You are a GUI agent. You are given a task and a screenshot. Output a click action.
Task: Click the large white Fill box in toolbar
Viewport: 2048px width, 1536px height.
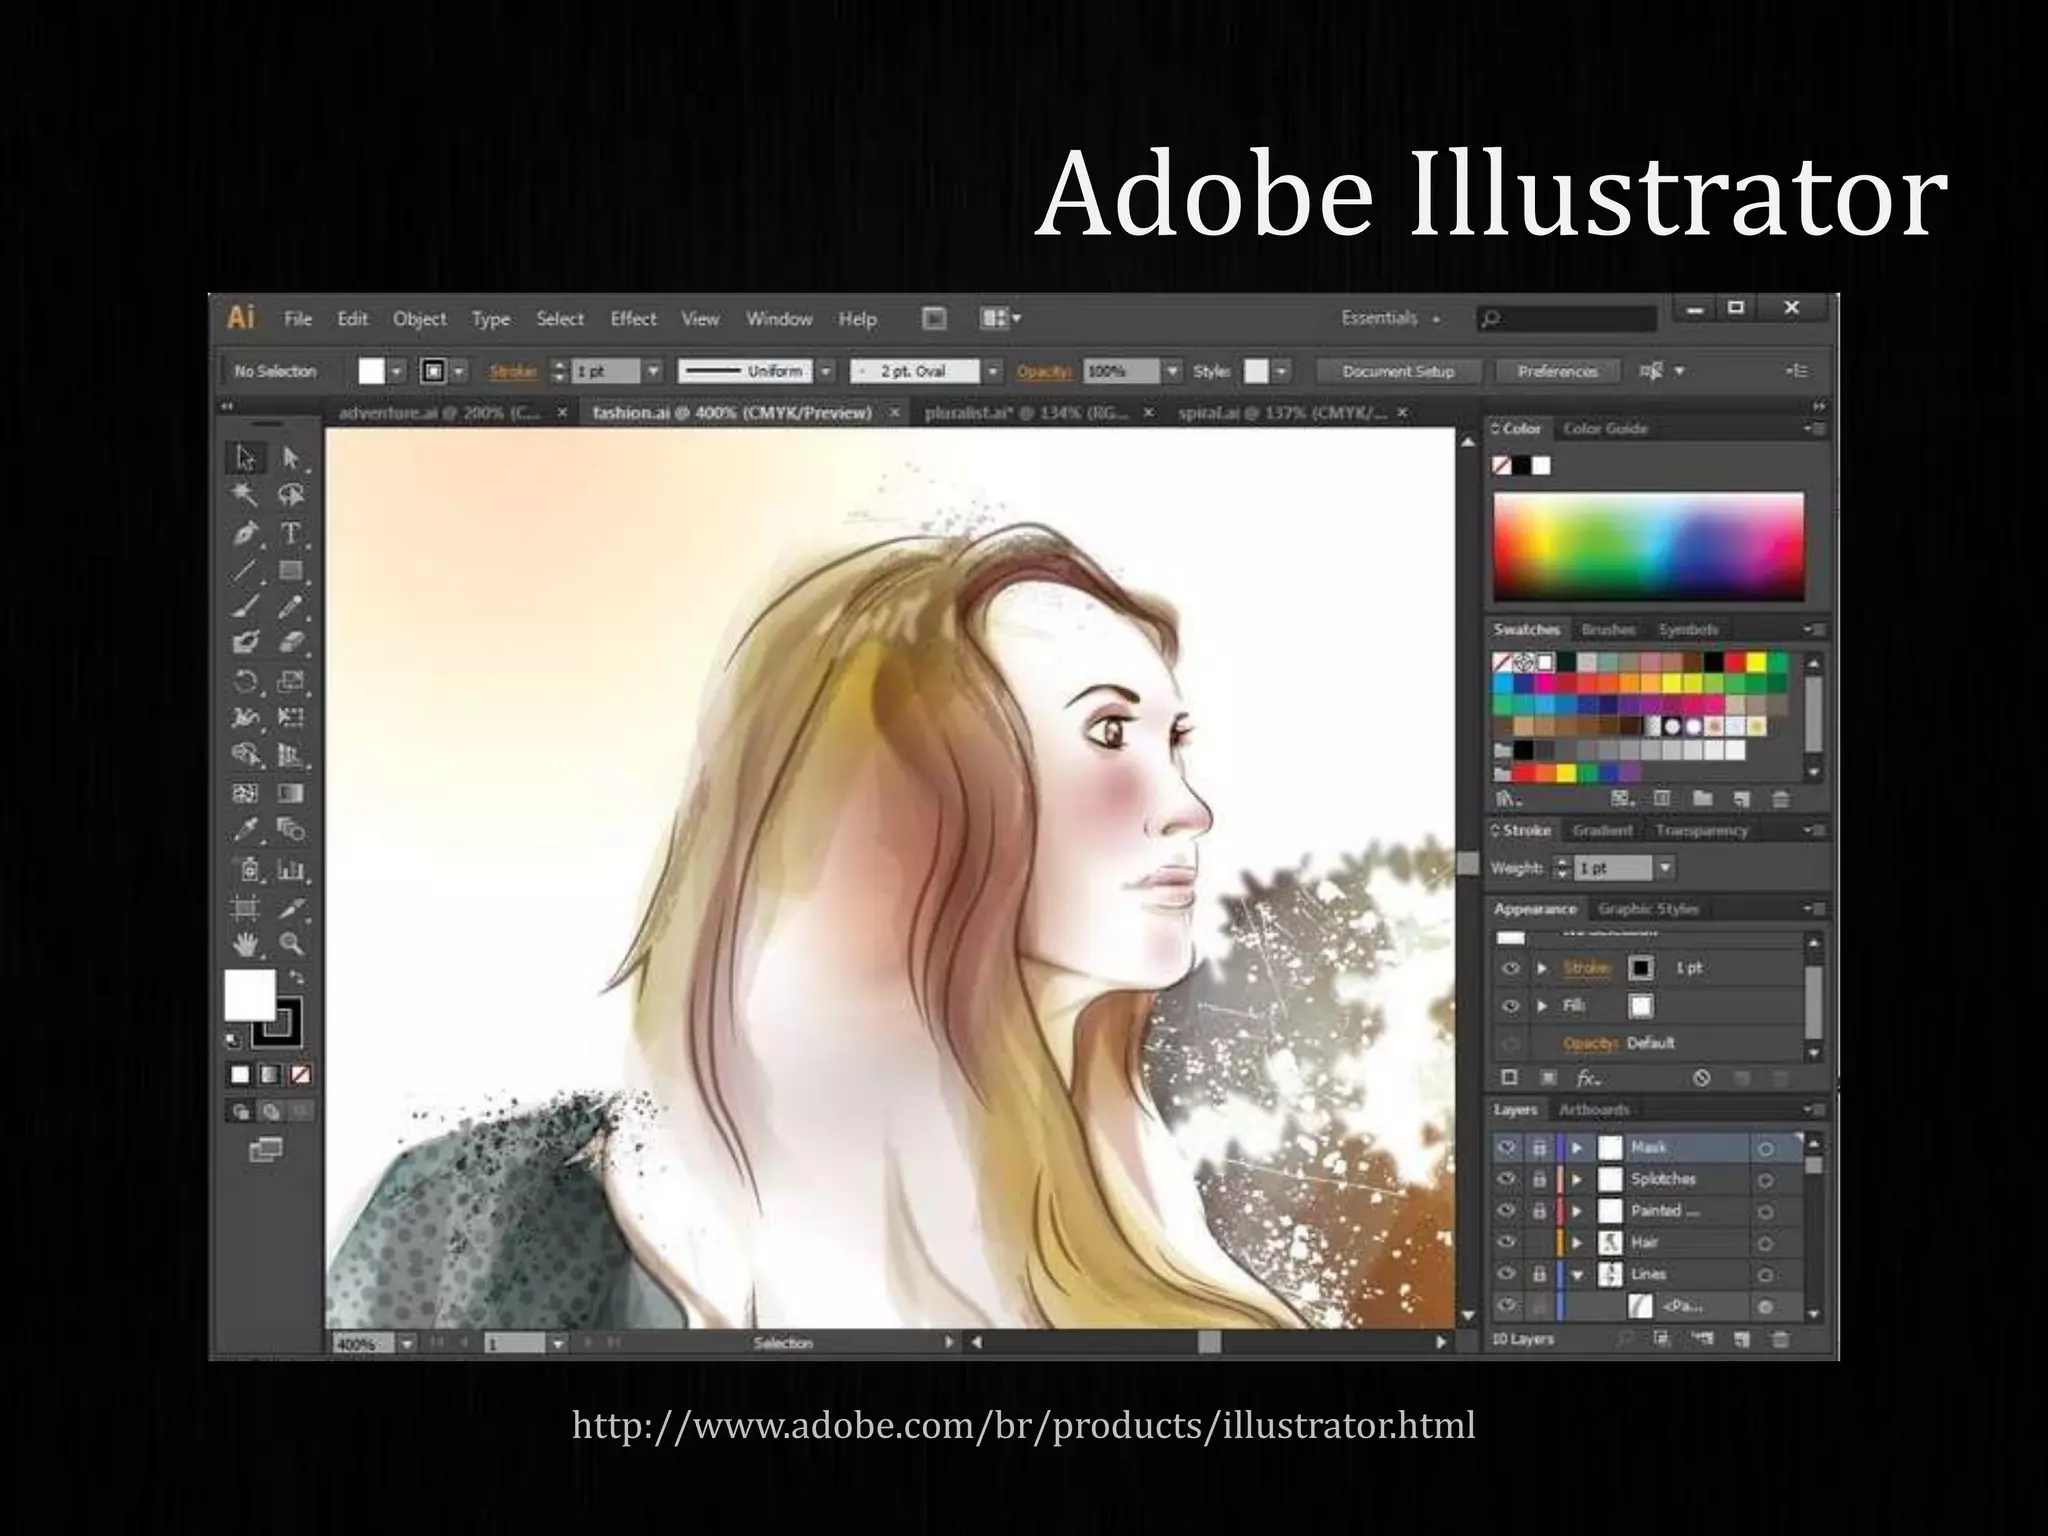pos(249,995)
